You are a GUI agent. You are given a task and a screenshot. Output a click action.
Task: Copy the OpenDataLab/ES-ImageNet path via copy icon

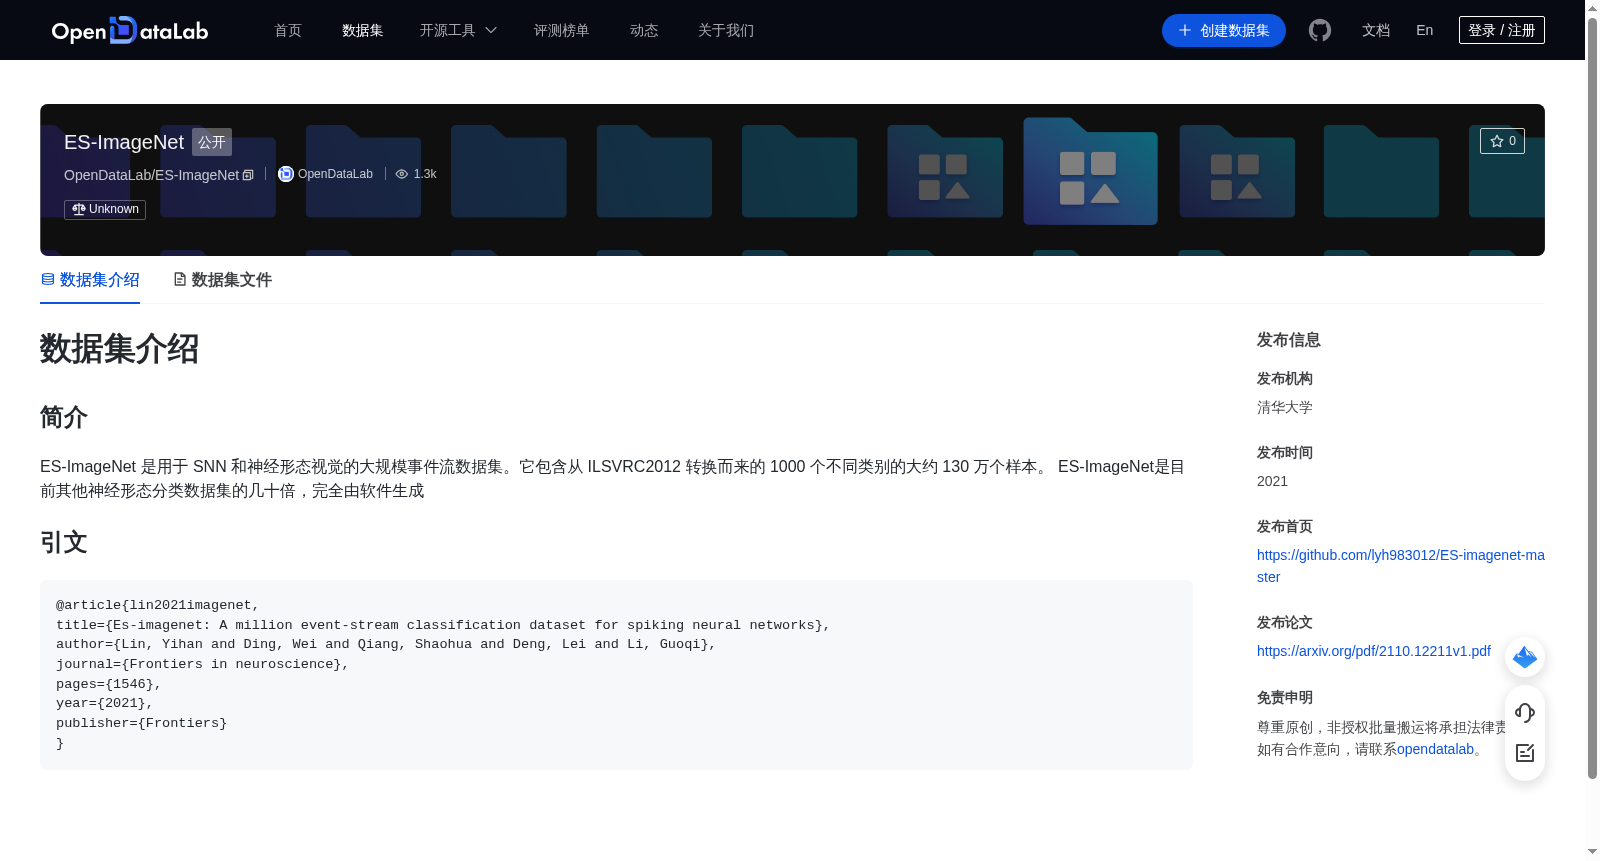248,175
